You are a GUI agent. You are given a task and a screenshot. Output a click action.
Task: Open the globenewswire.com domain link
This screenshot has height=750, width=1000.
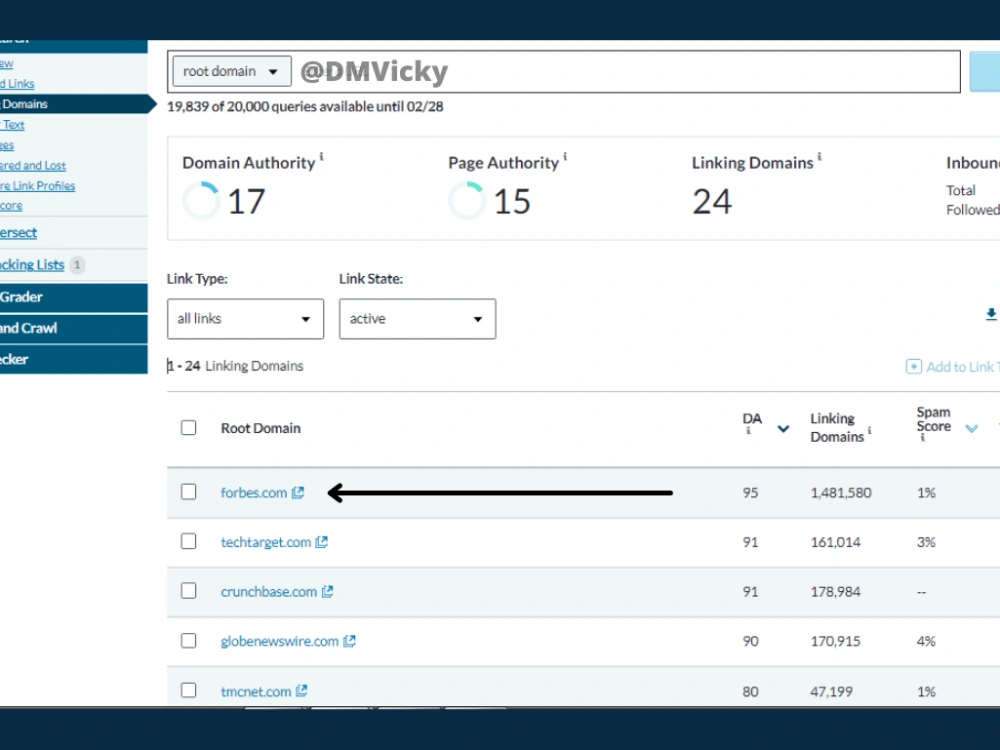click(279, 641)
